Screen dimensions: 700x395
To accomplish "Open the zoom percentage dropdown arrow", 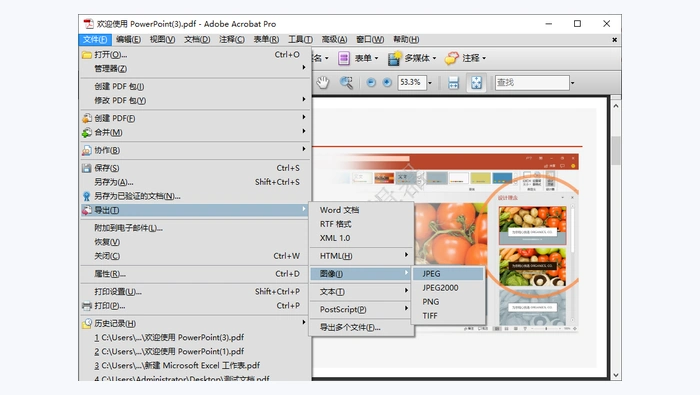I will 430,83.
